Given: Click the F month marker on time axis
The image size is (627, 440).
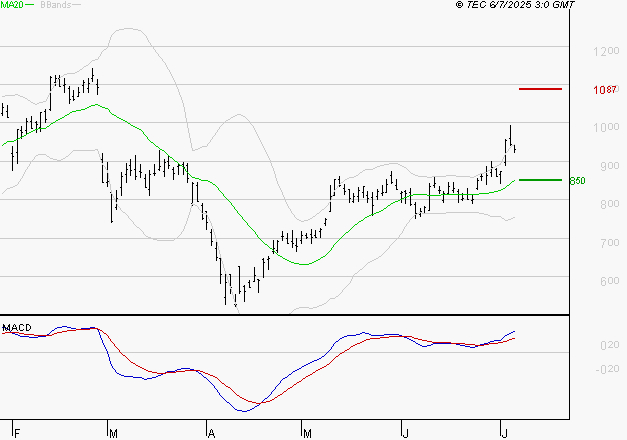Looking at the screenshot, I should click(x=17, y=433).
